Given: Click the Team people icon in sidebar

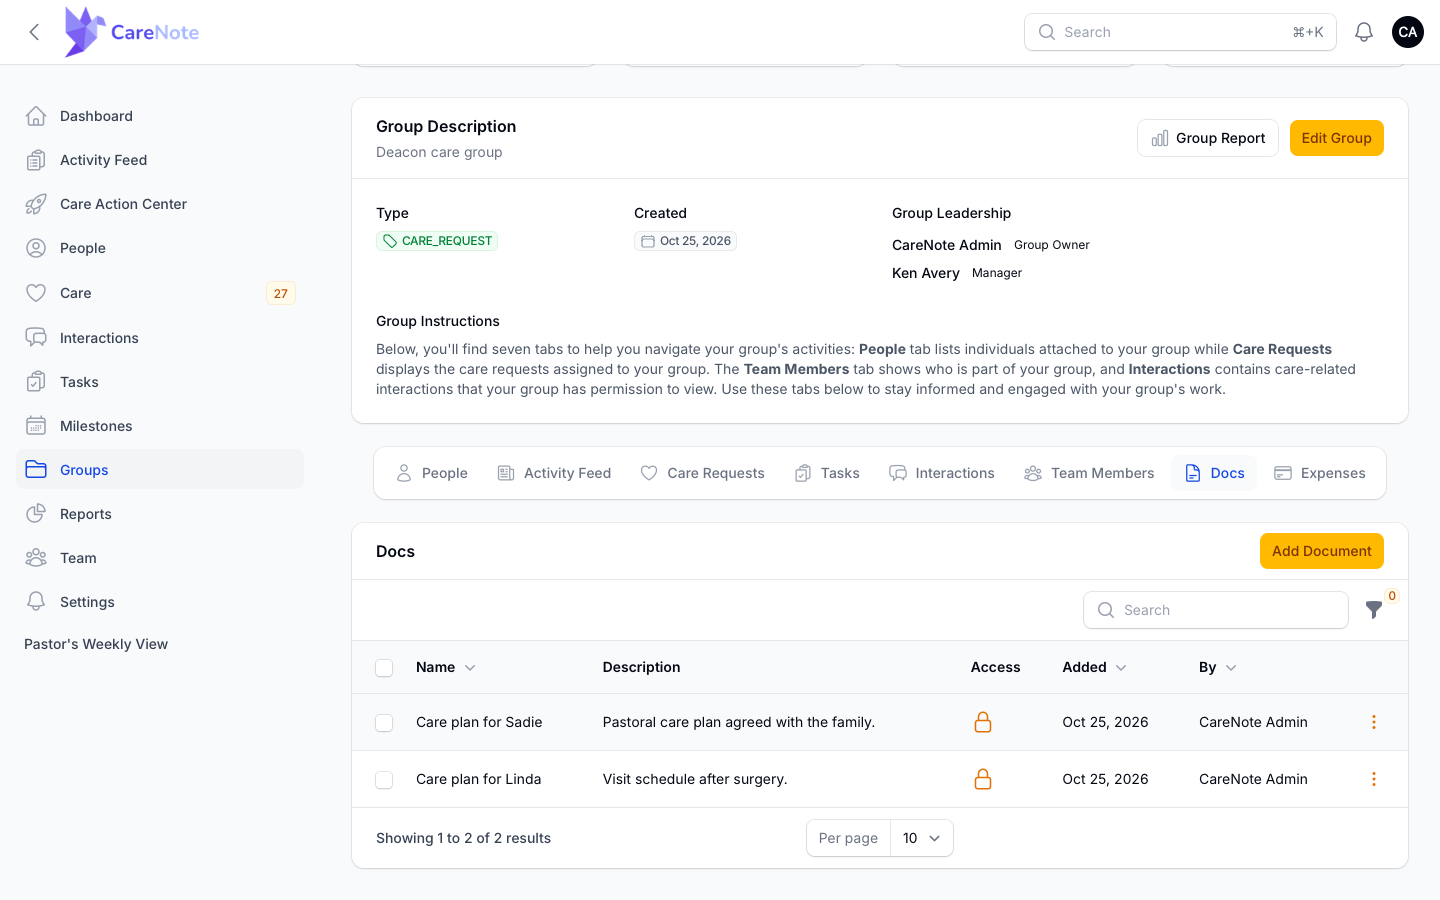Looking at the screenshot, I should [36, 558].
